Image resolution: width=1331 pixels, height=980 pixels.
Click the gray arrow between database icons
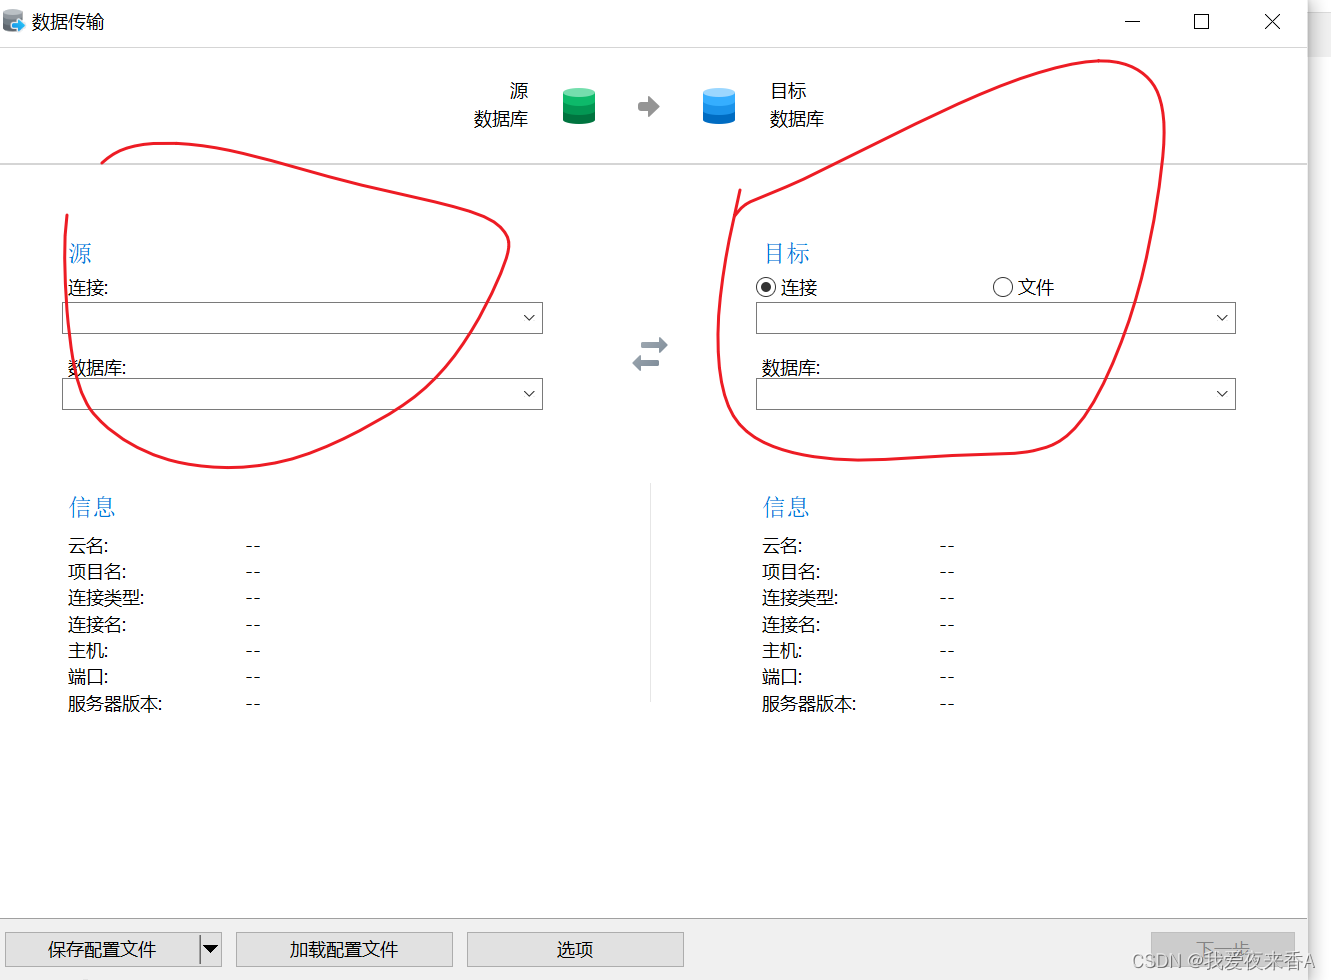[649, 106]
